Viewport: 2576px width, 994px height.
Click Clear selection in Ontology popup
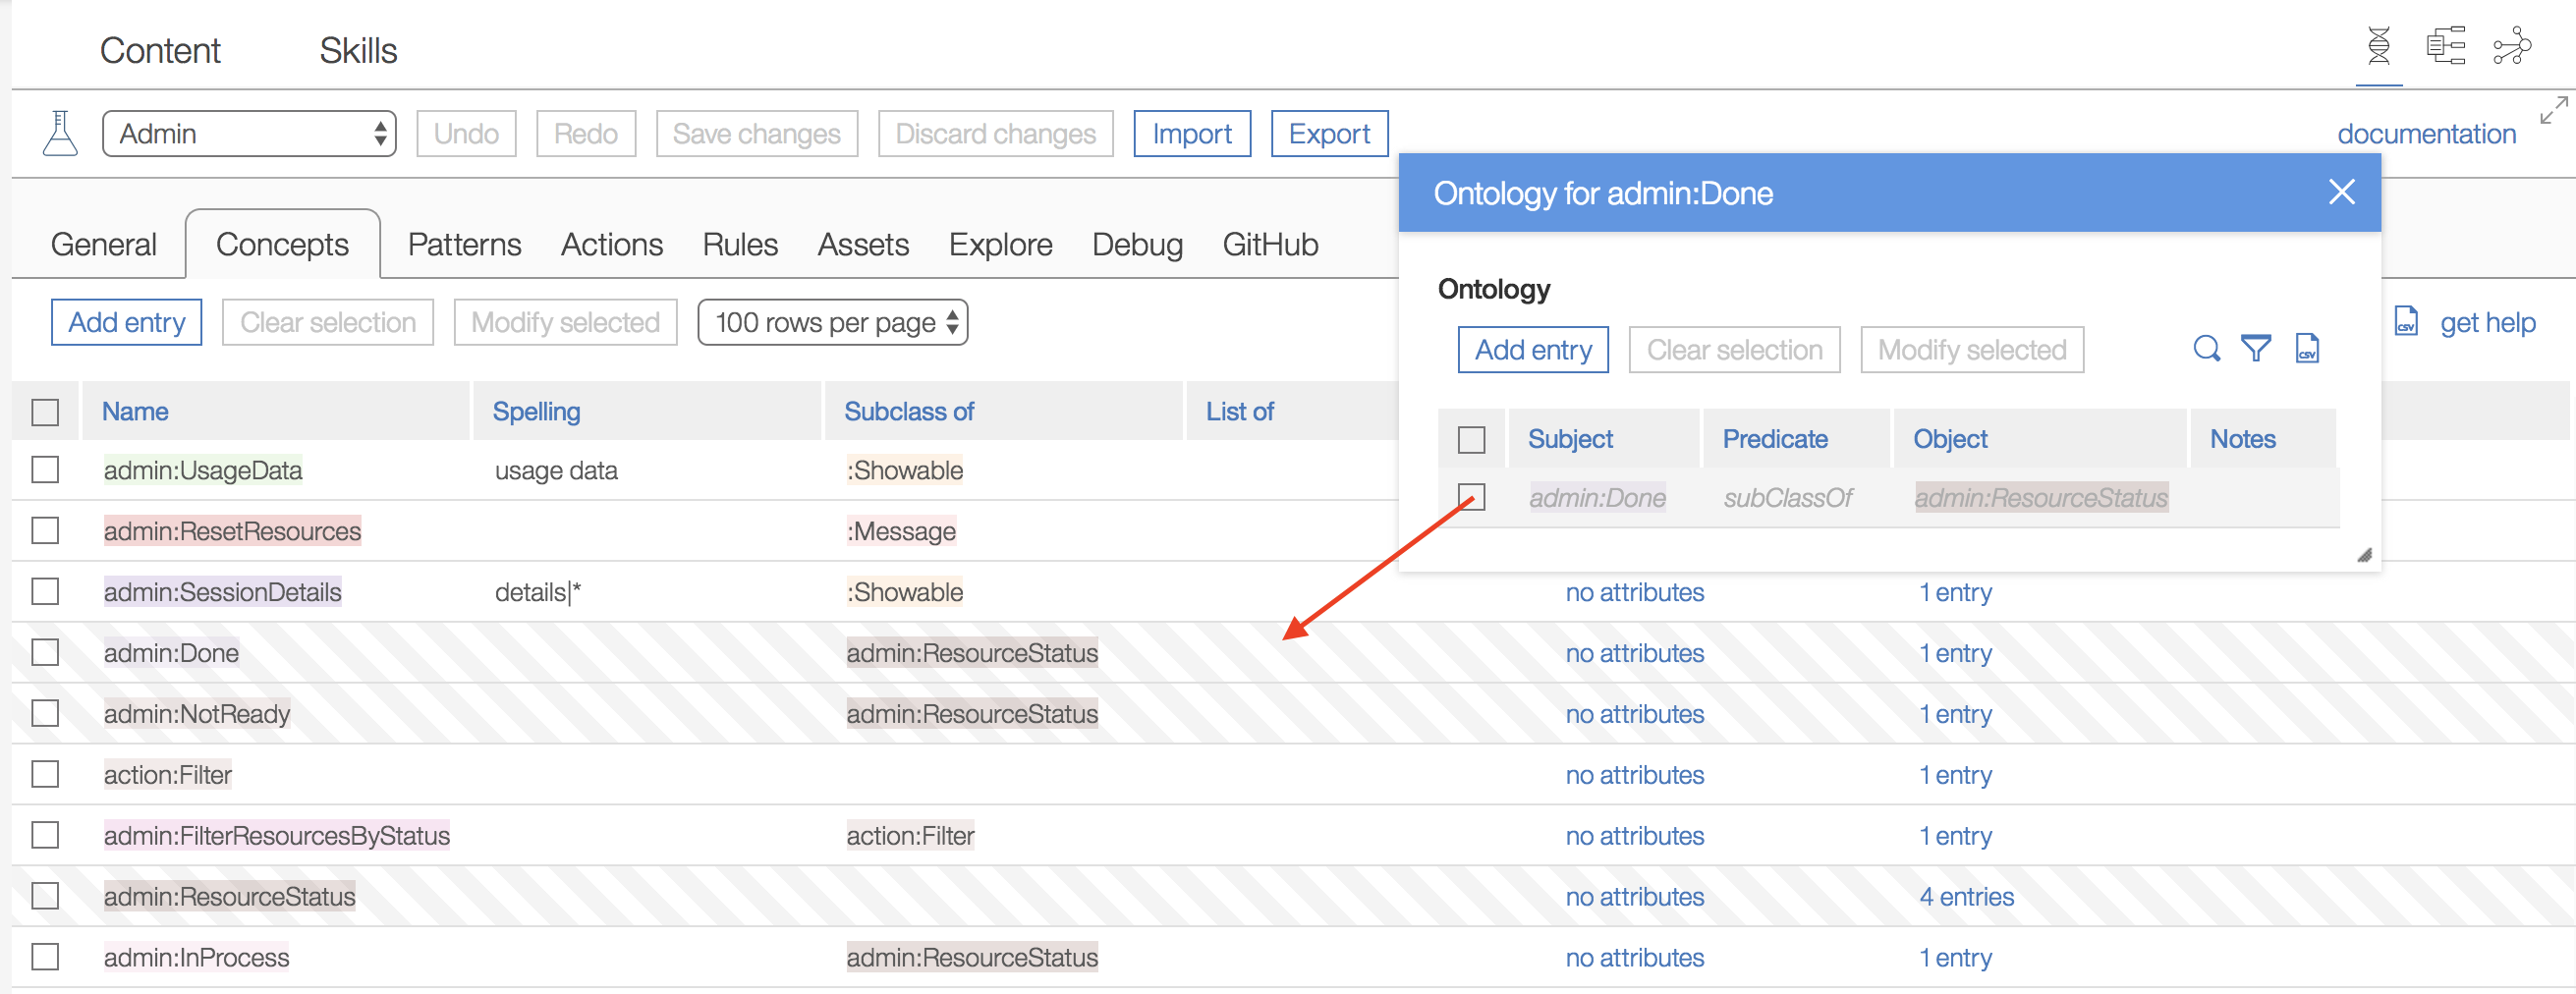(x=1735, y=350)
